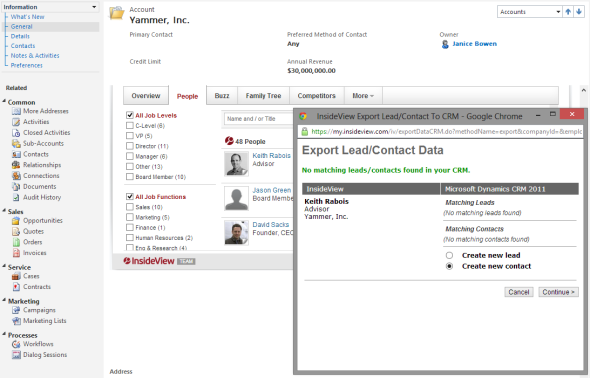The width and height of the screenshot is (590, 378).
Task: Toggle All Job Levels checkbox
Action: pos(130,115)
